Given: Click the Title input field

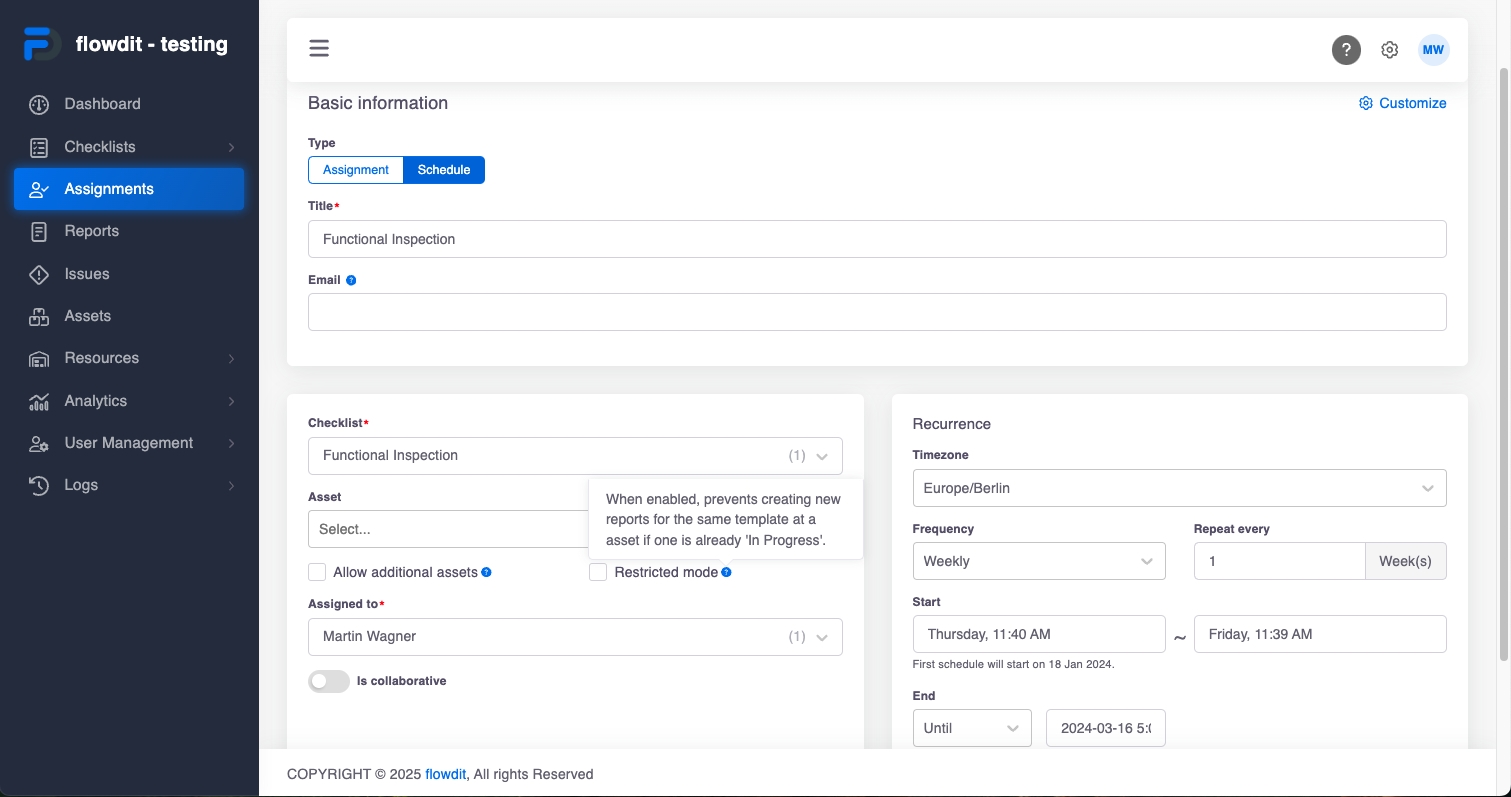Looking at the screenshot, I should (x=877, y=239).
